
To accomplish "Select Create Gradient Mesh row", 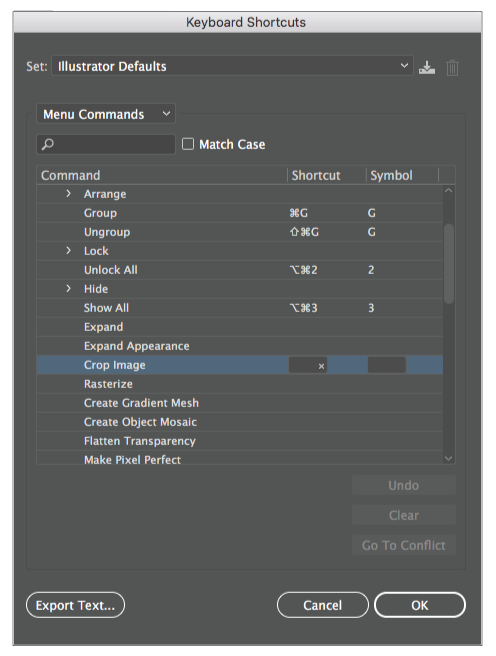I will [x=240, y=403].
